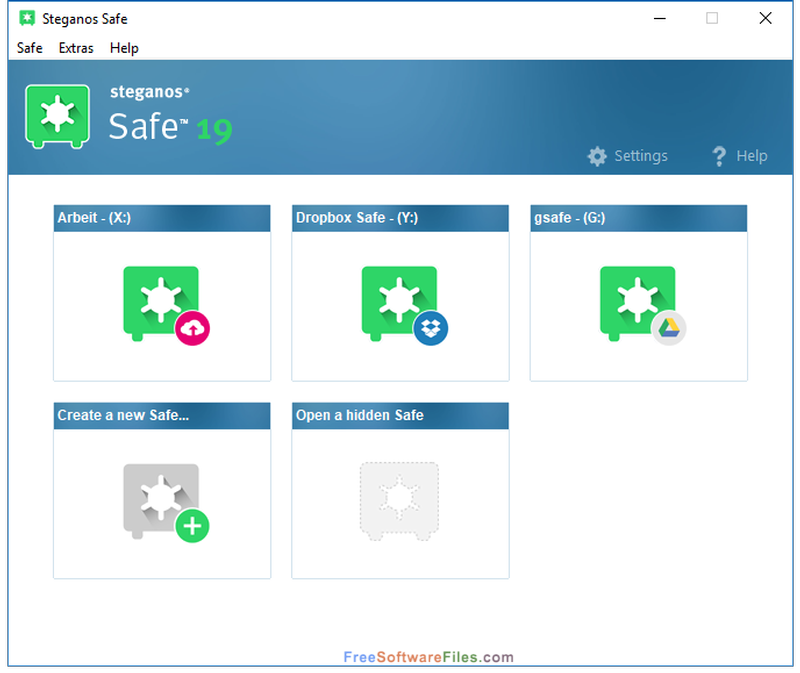Open the Help menu in menu bar
Screen dimensions: 800x673
click(x=124, y=48)
